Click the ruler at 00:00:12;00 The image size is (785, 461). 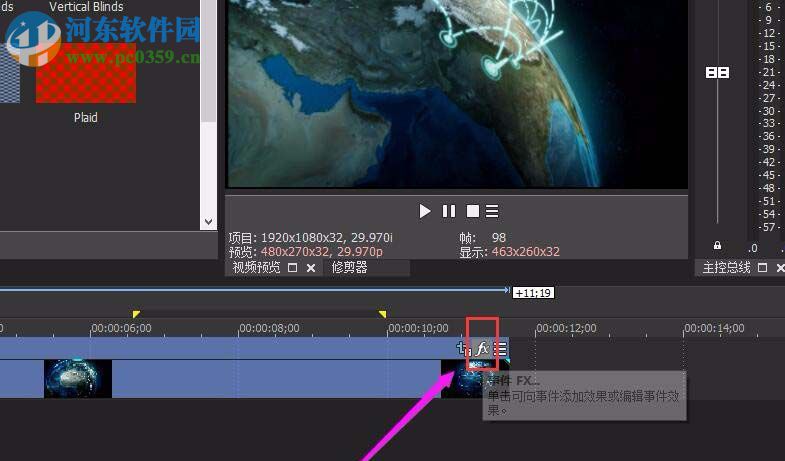pyautogui.click(x=566, y=328)
